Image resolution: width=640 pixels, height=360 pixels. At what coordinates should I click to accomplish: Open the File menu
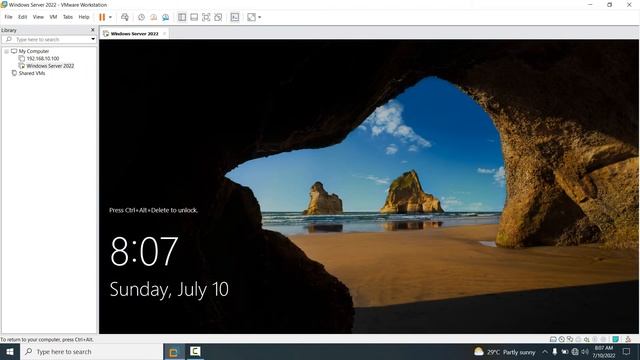coord(8,17)
